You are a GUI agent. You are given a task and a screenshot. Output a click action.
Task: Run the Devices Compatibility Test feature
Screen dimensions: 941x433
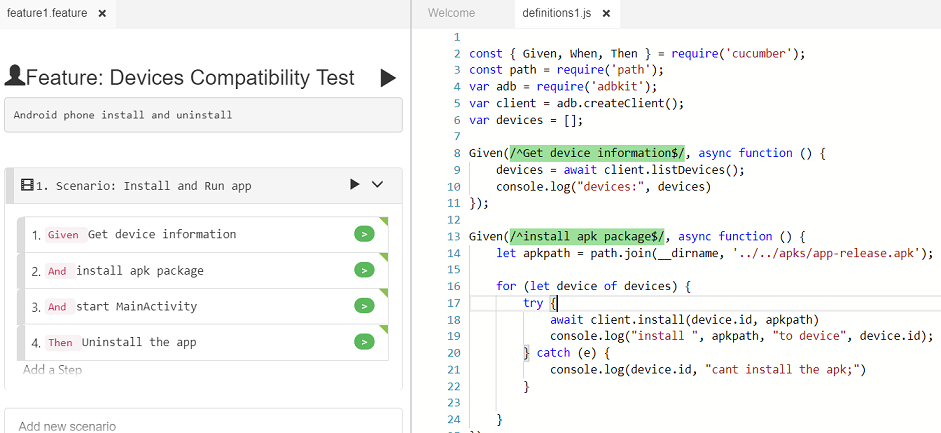pyautogui.click(x=388, y=78)
